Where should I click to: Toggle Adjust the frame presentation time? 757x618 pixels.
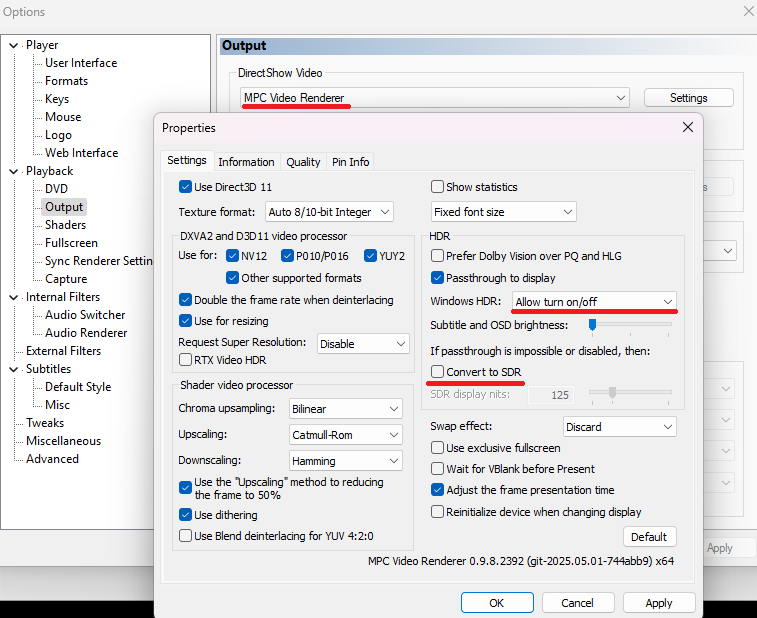pos(437,490)
